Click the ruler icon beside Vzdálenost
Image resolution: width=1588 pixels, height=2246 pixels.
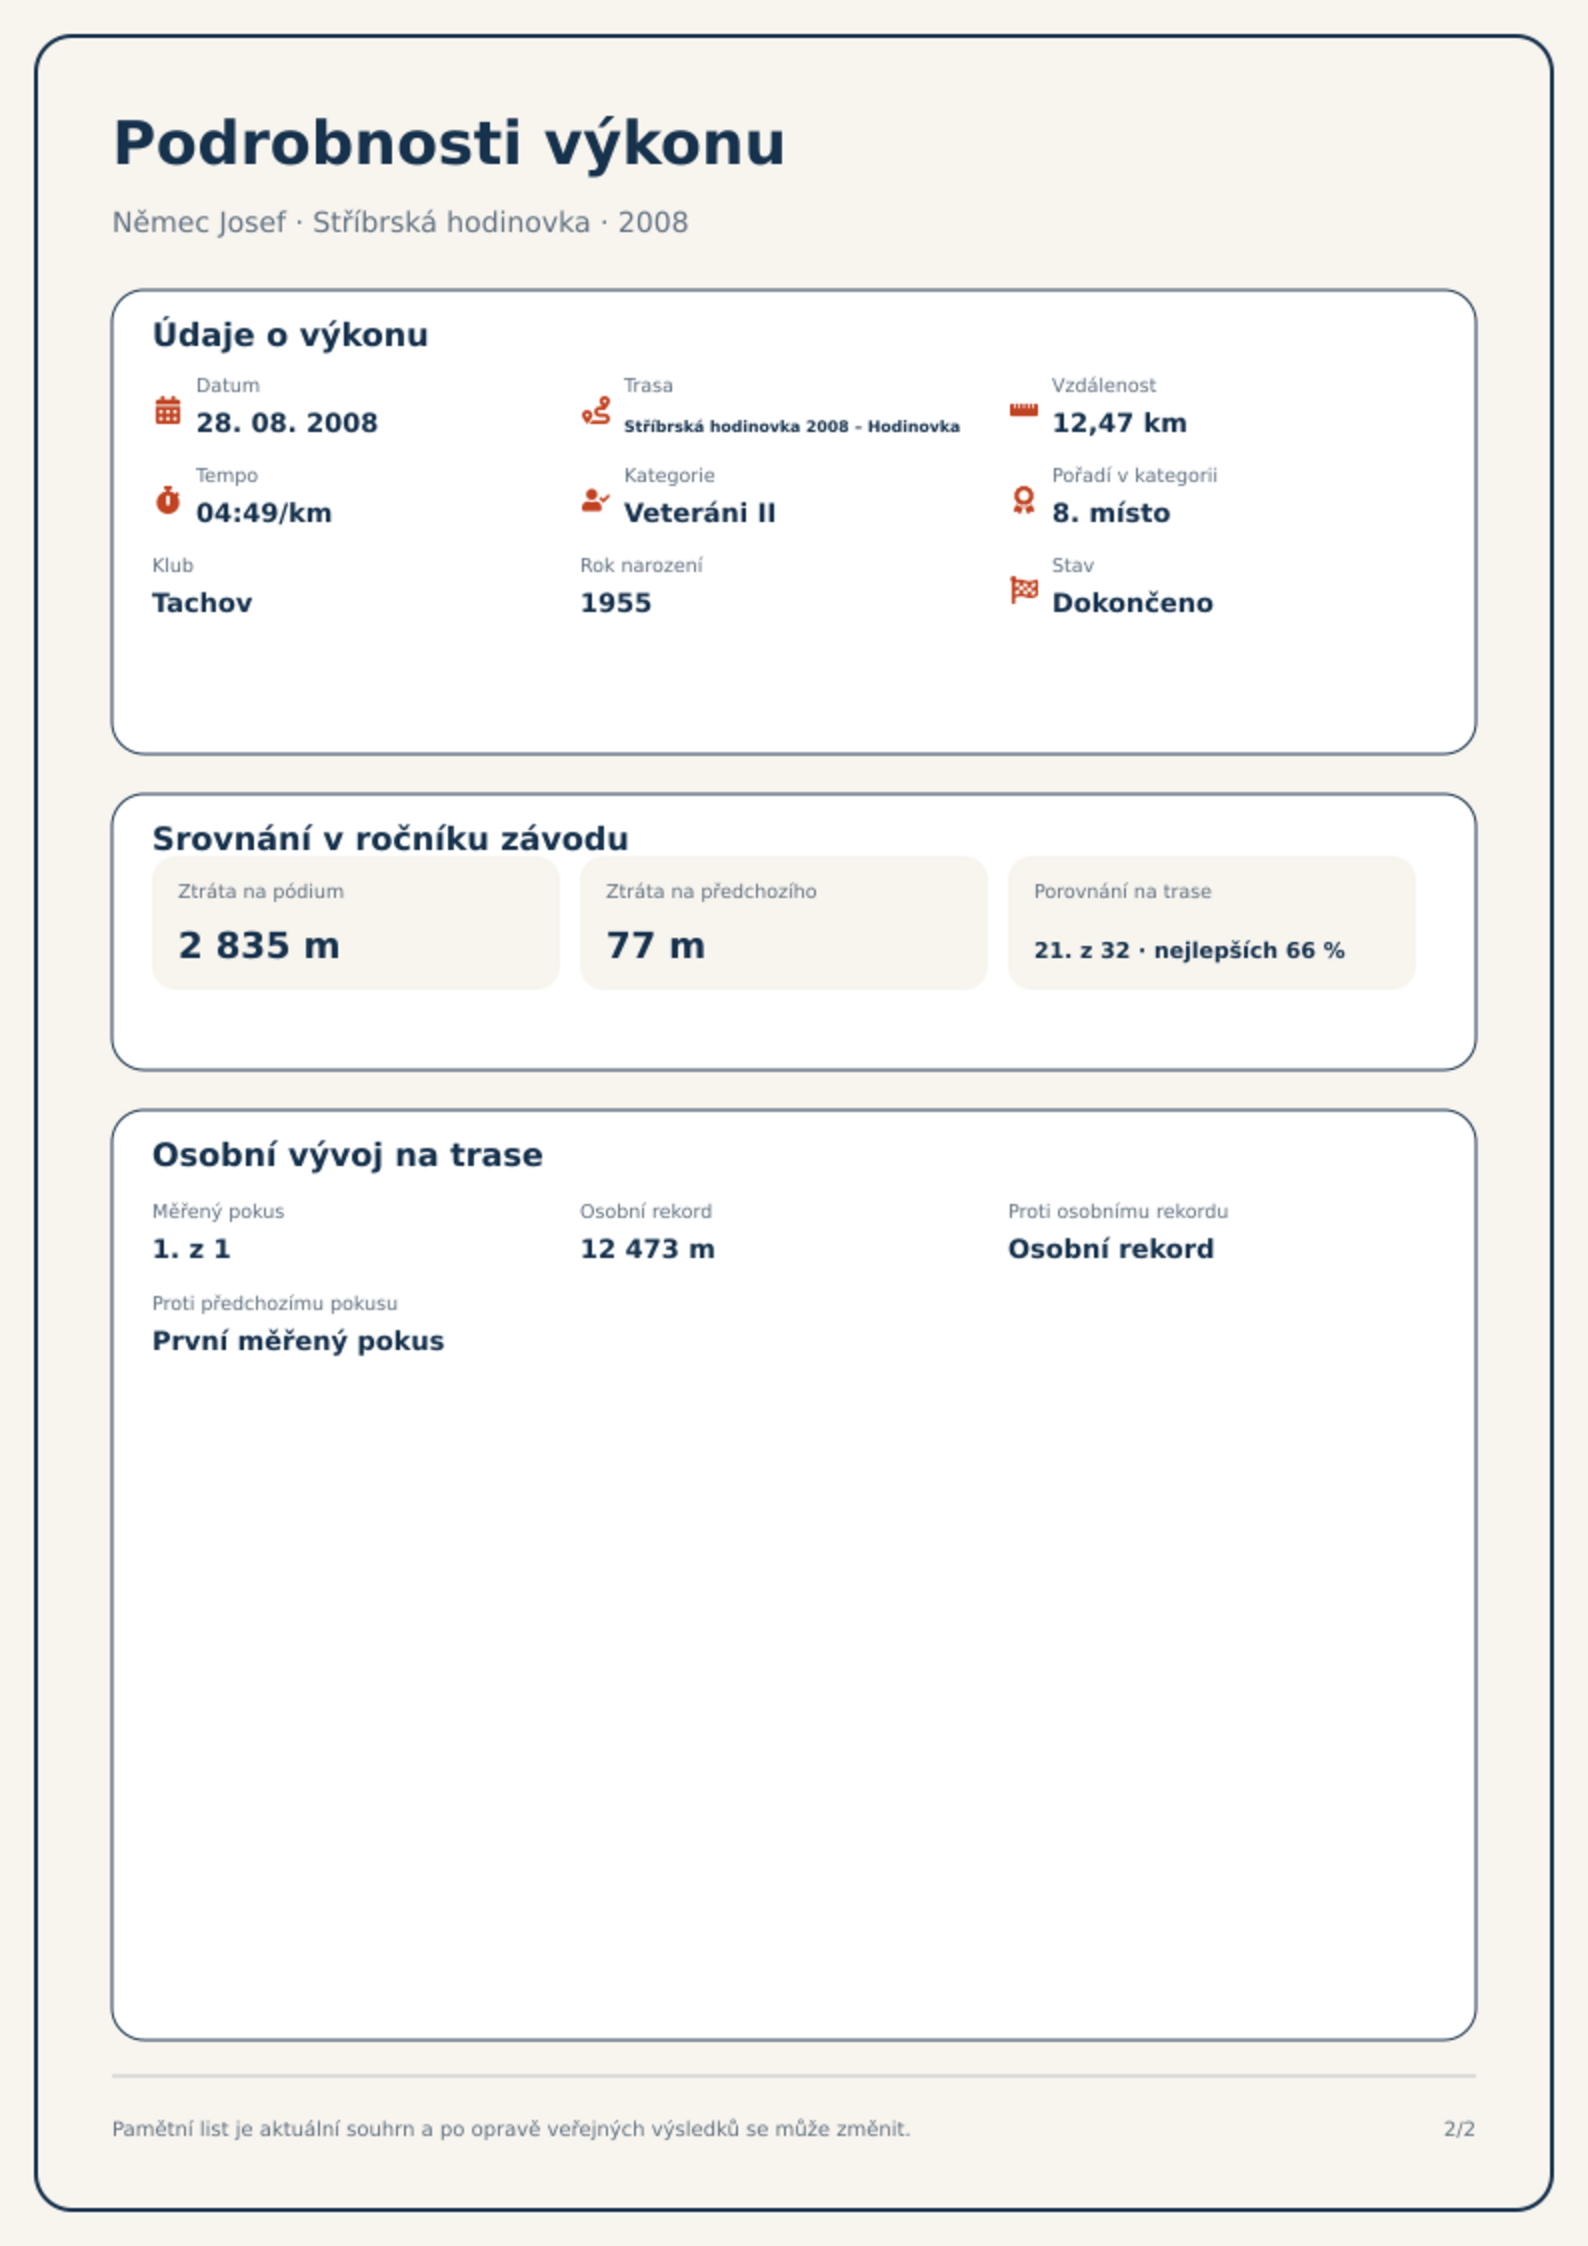[x=1023, y=410]
